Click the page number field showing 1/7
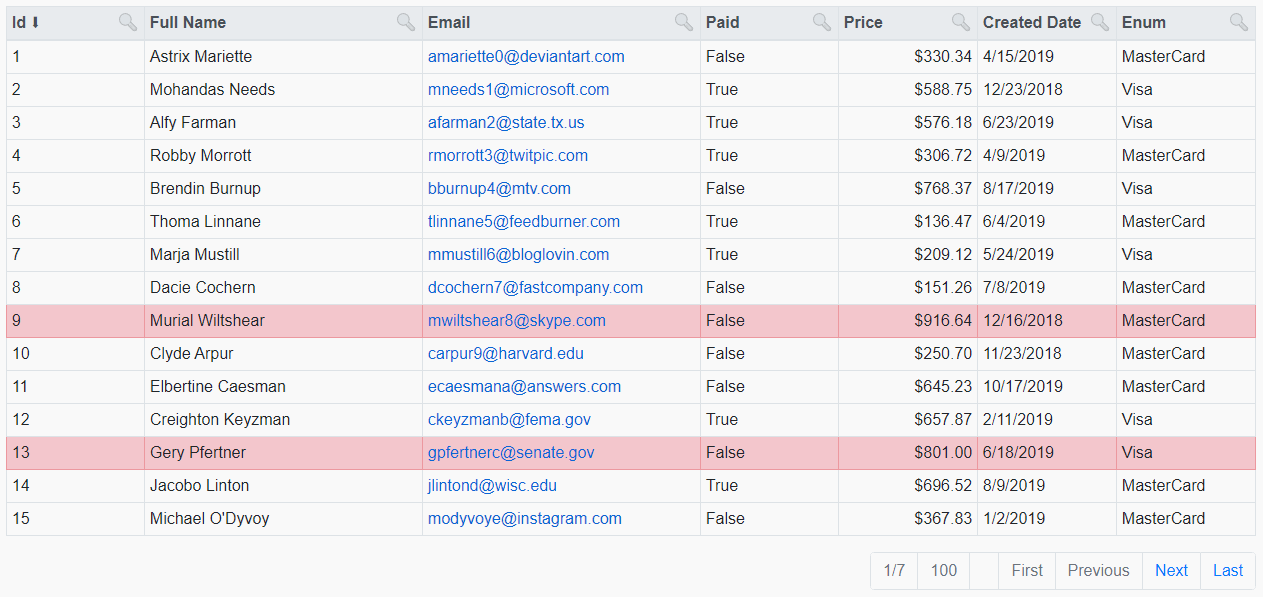Viewport: 1263px width, 597px height. click(x=893, y=570)
